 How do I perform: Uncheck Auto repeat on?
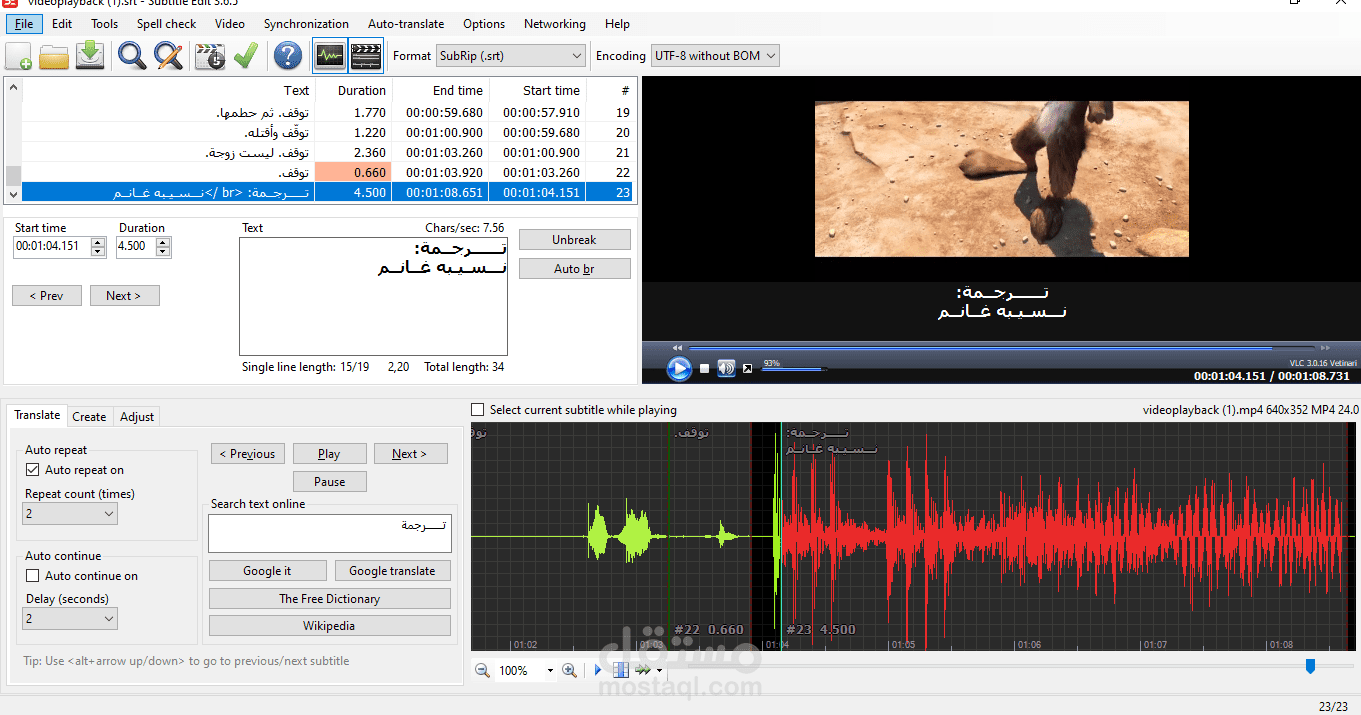click(x=32, y=470)
